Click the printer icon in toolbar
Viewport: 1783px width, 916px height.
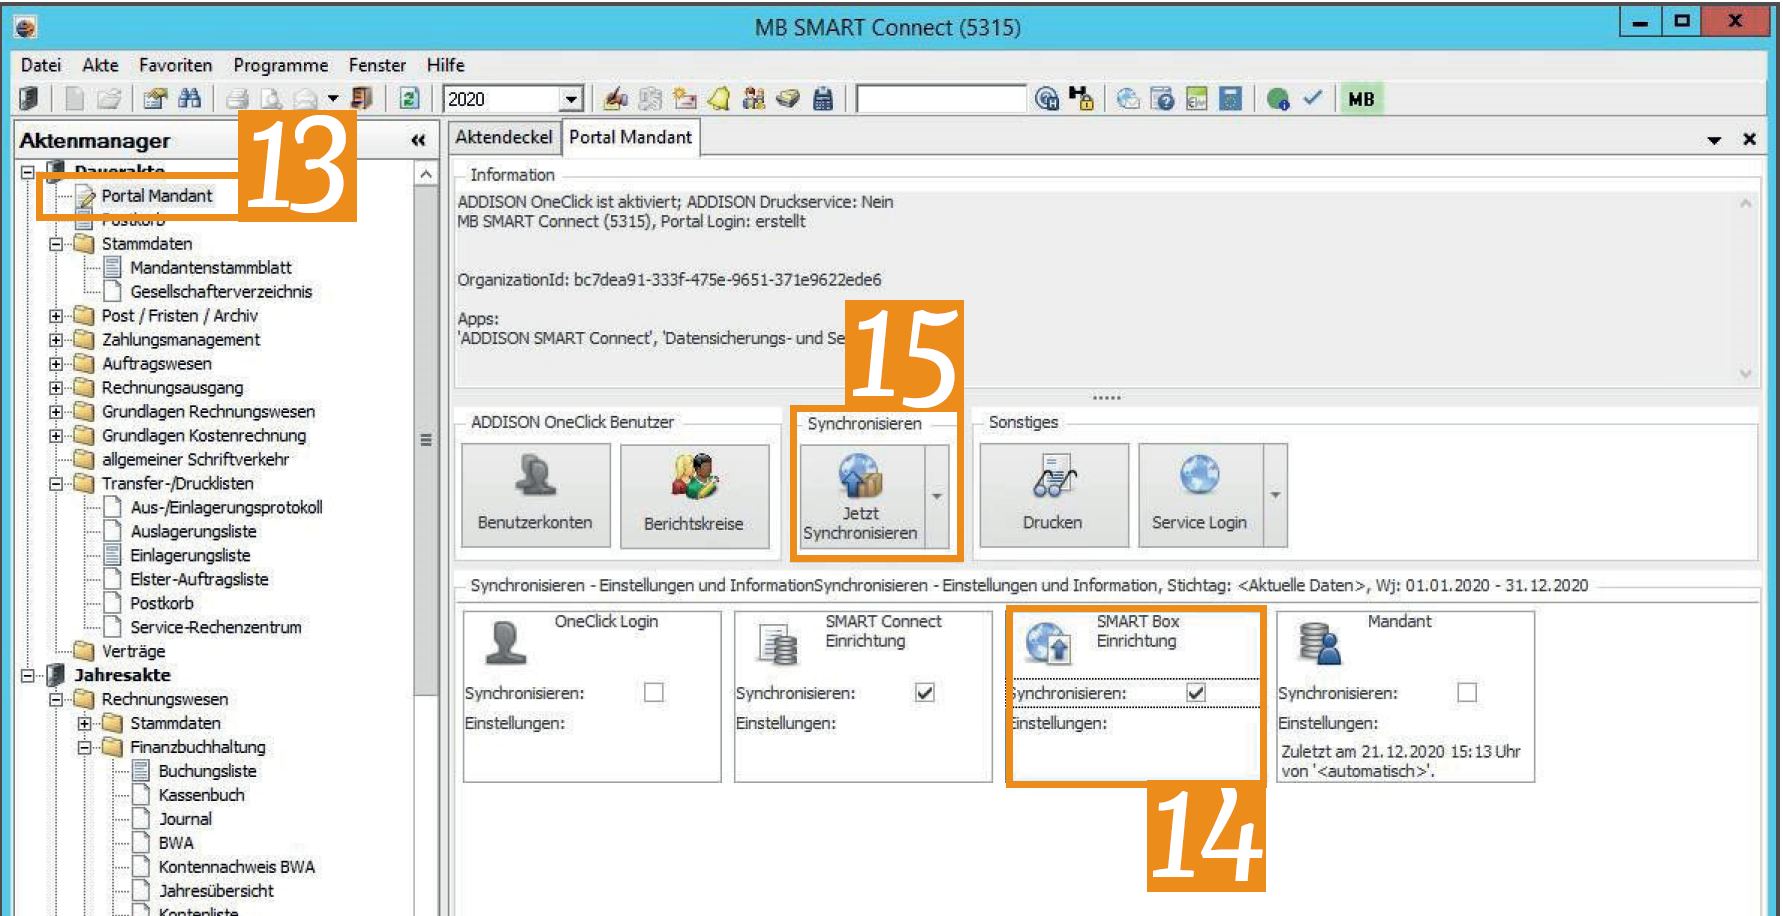(237, 98)
